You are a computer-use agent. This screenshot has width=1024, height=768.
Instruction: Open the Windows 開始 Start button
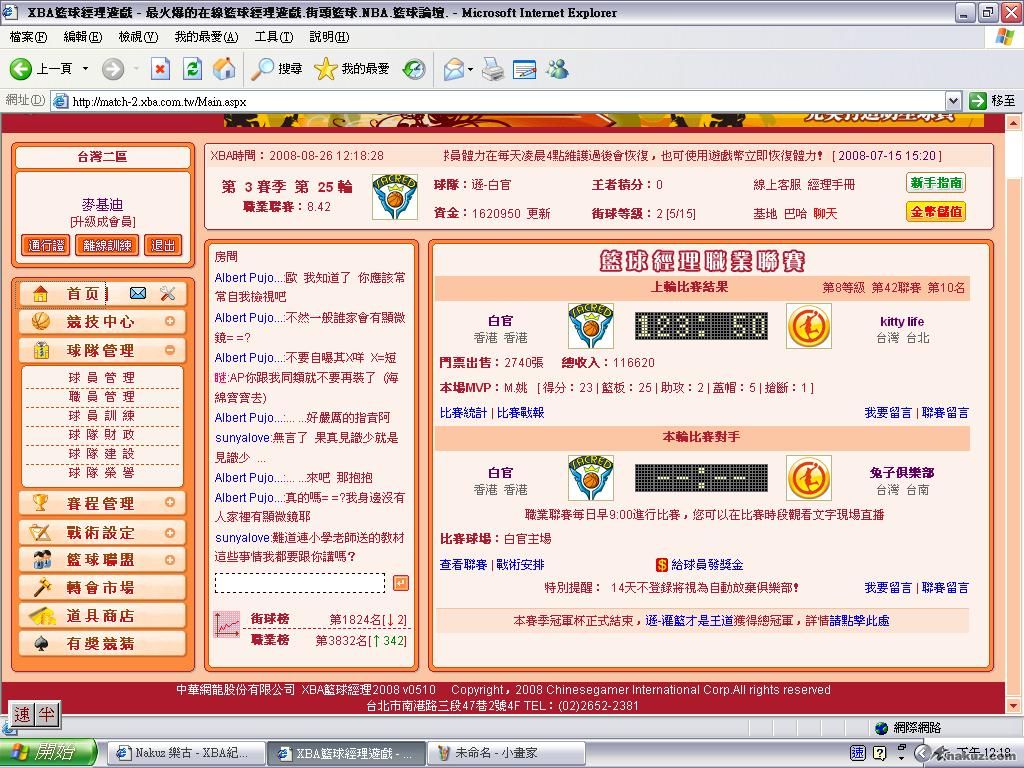point(48,752)
